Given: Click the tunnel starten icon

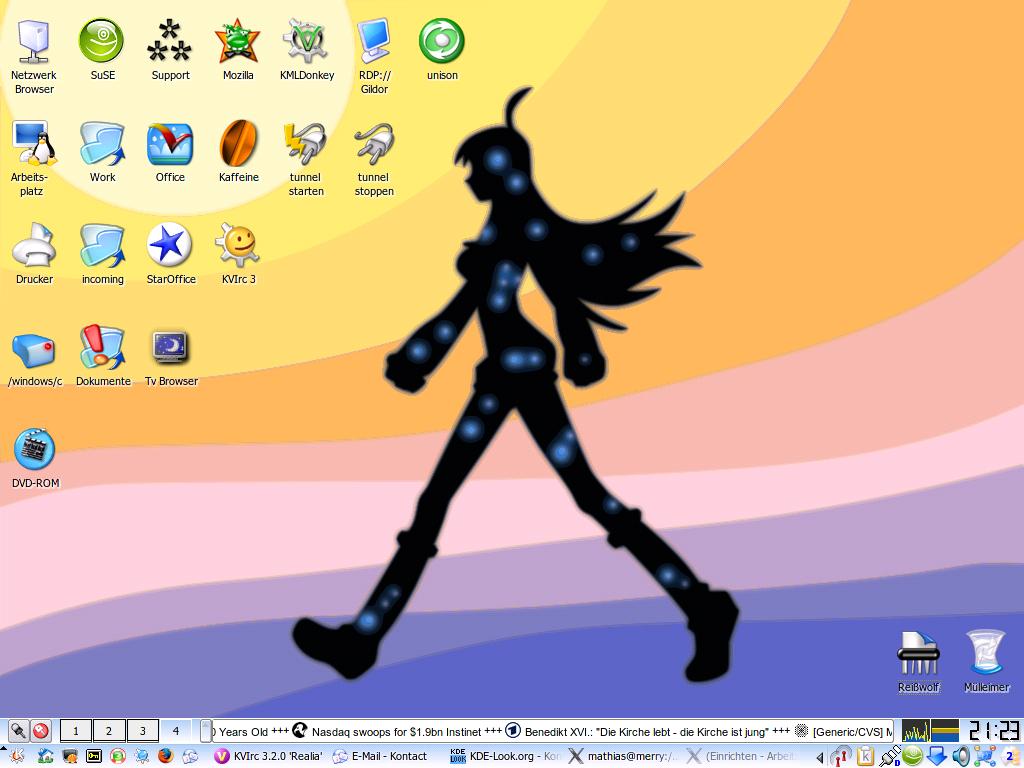Looking at the screenshot, I should click(306, 159).
